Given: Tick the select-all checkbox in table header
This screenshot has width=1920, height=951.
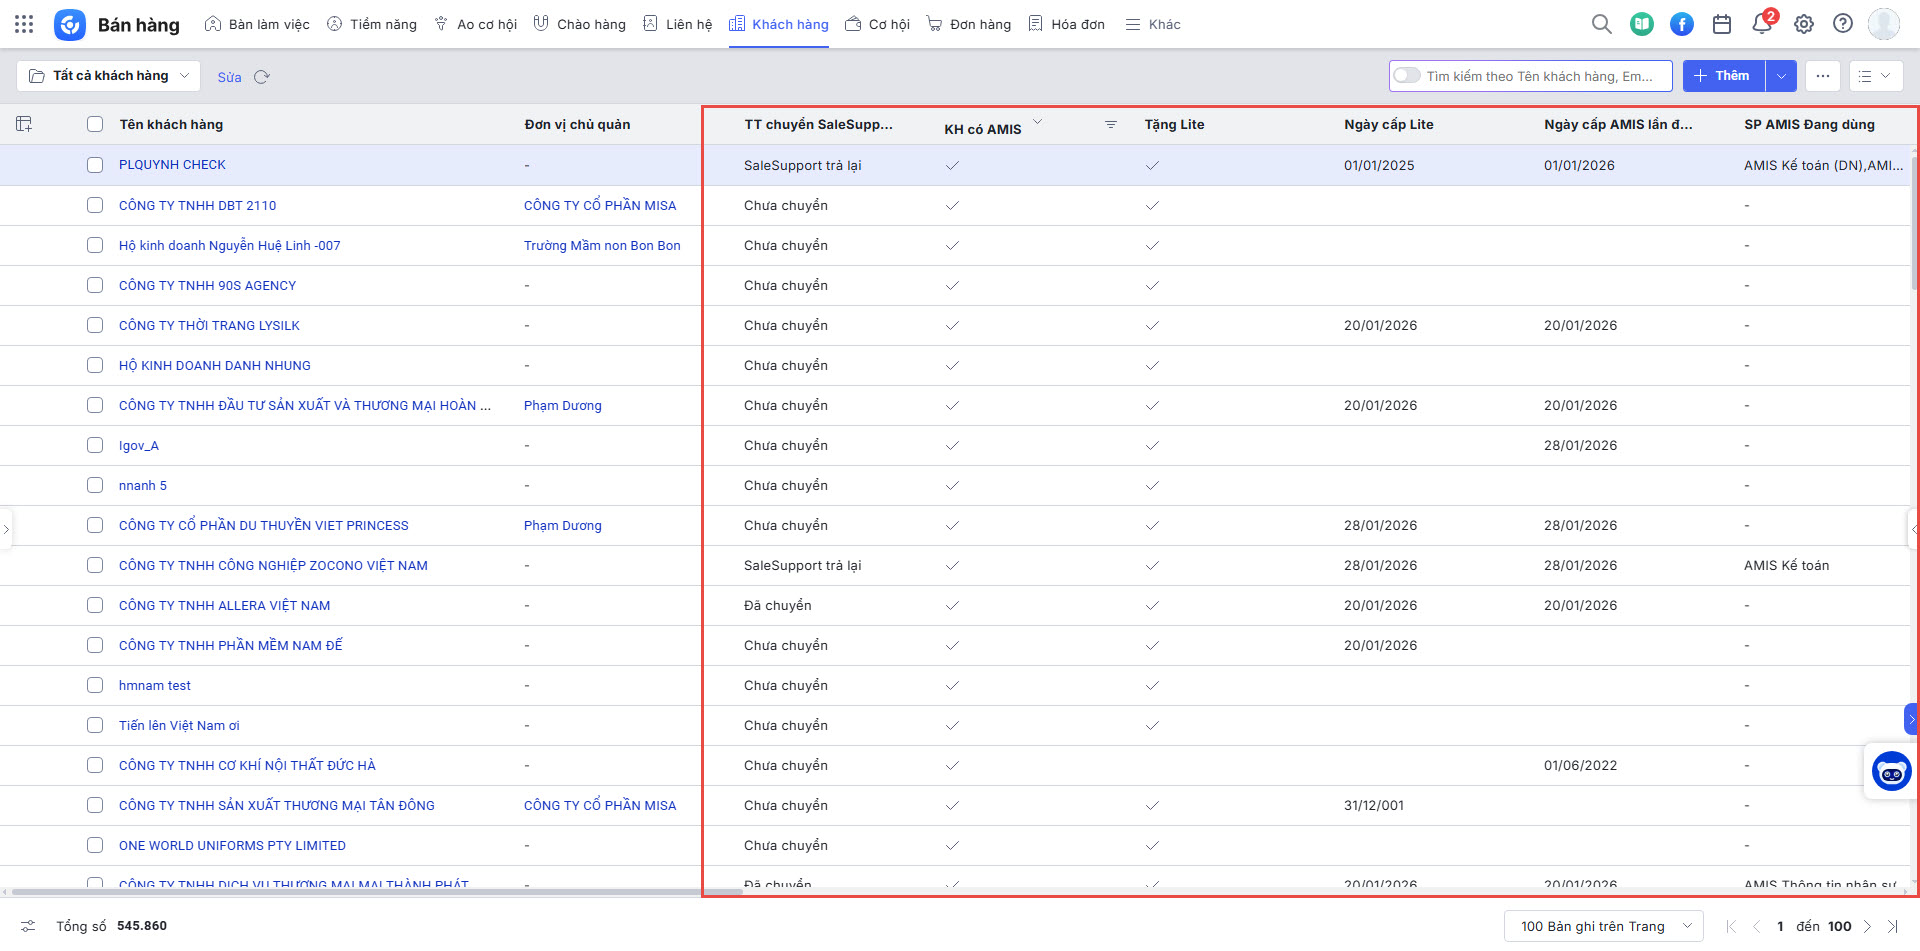Looking at the screenshot, I should 95,124.
